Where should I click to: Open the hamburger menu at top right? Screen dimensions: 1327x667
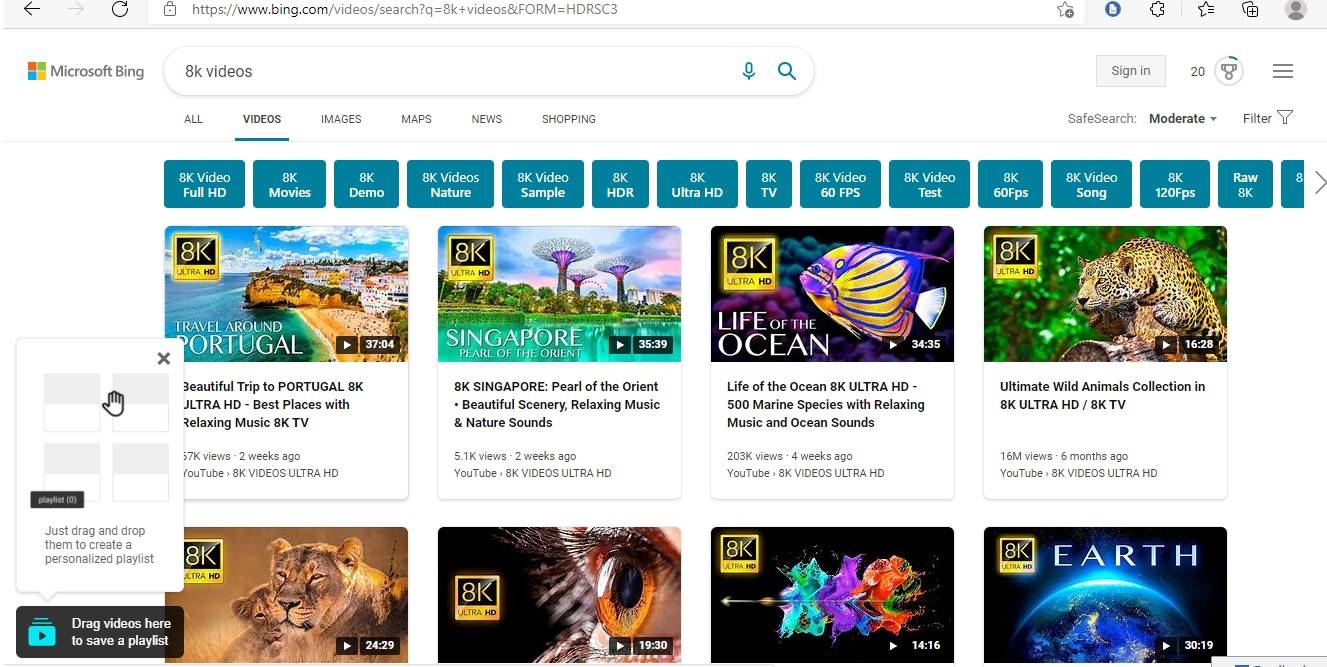pyautogui.click(x=1283, y=70)
